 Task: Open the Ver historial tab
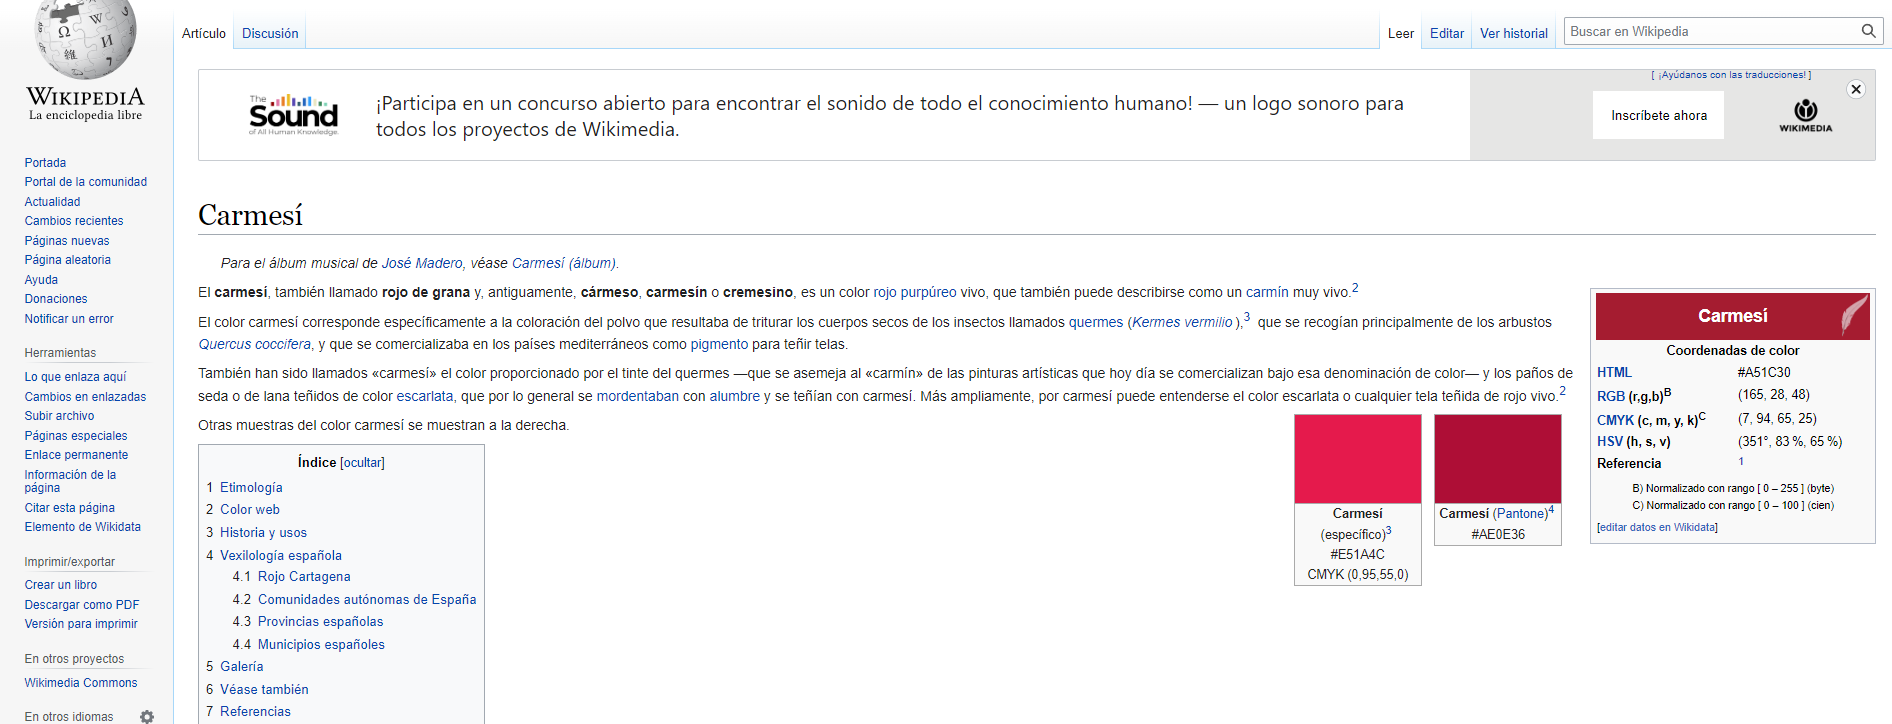(1513, 33)
